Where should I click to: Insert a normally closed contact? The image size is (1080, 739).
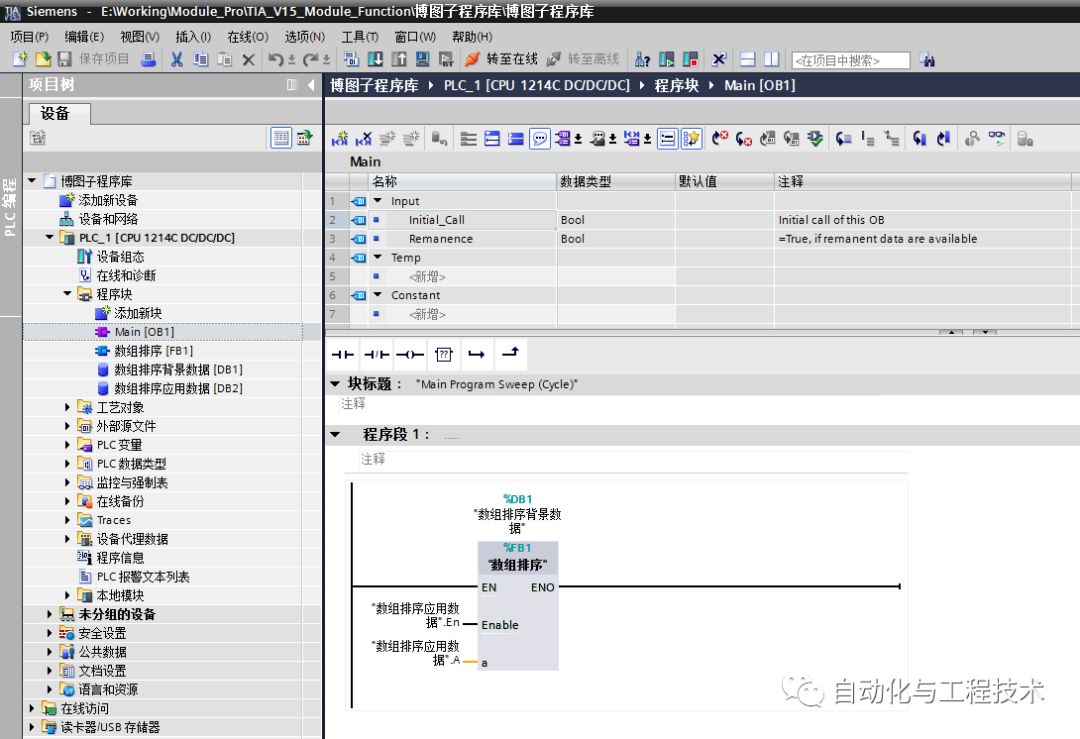pyautogui.click(x=376, y=354)
